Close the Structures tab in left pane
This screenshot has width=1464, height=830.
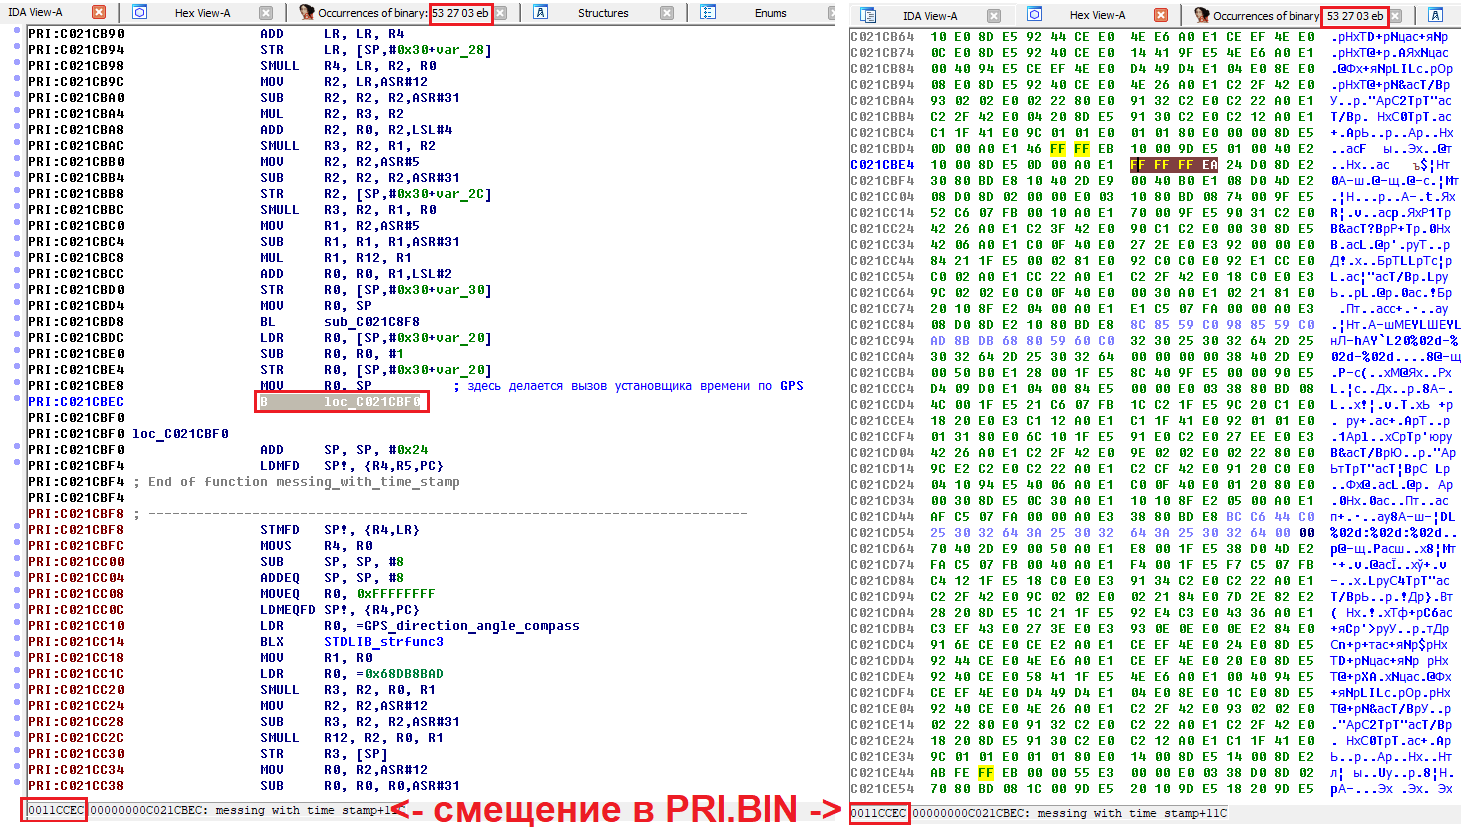click(666, 13)
